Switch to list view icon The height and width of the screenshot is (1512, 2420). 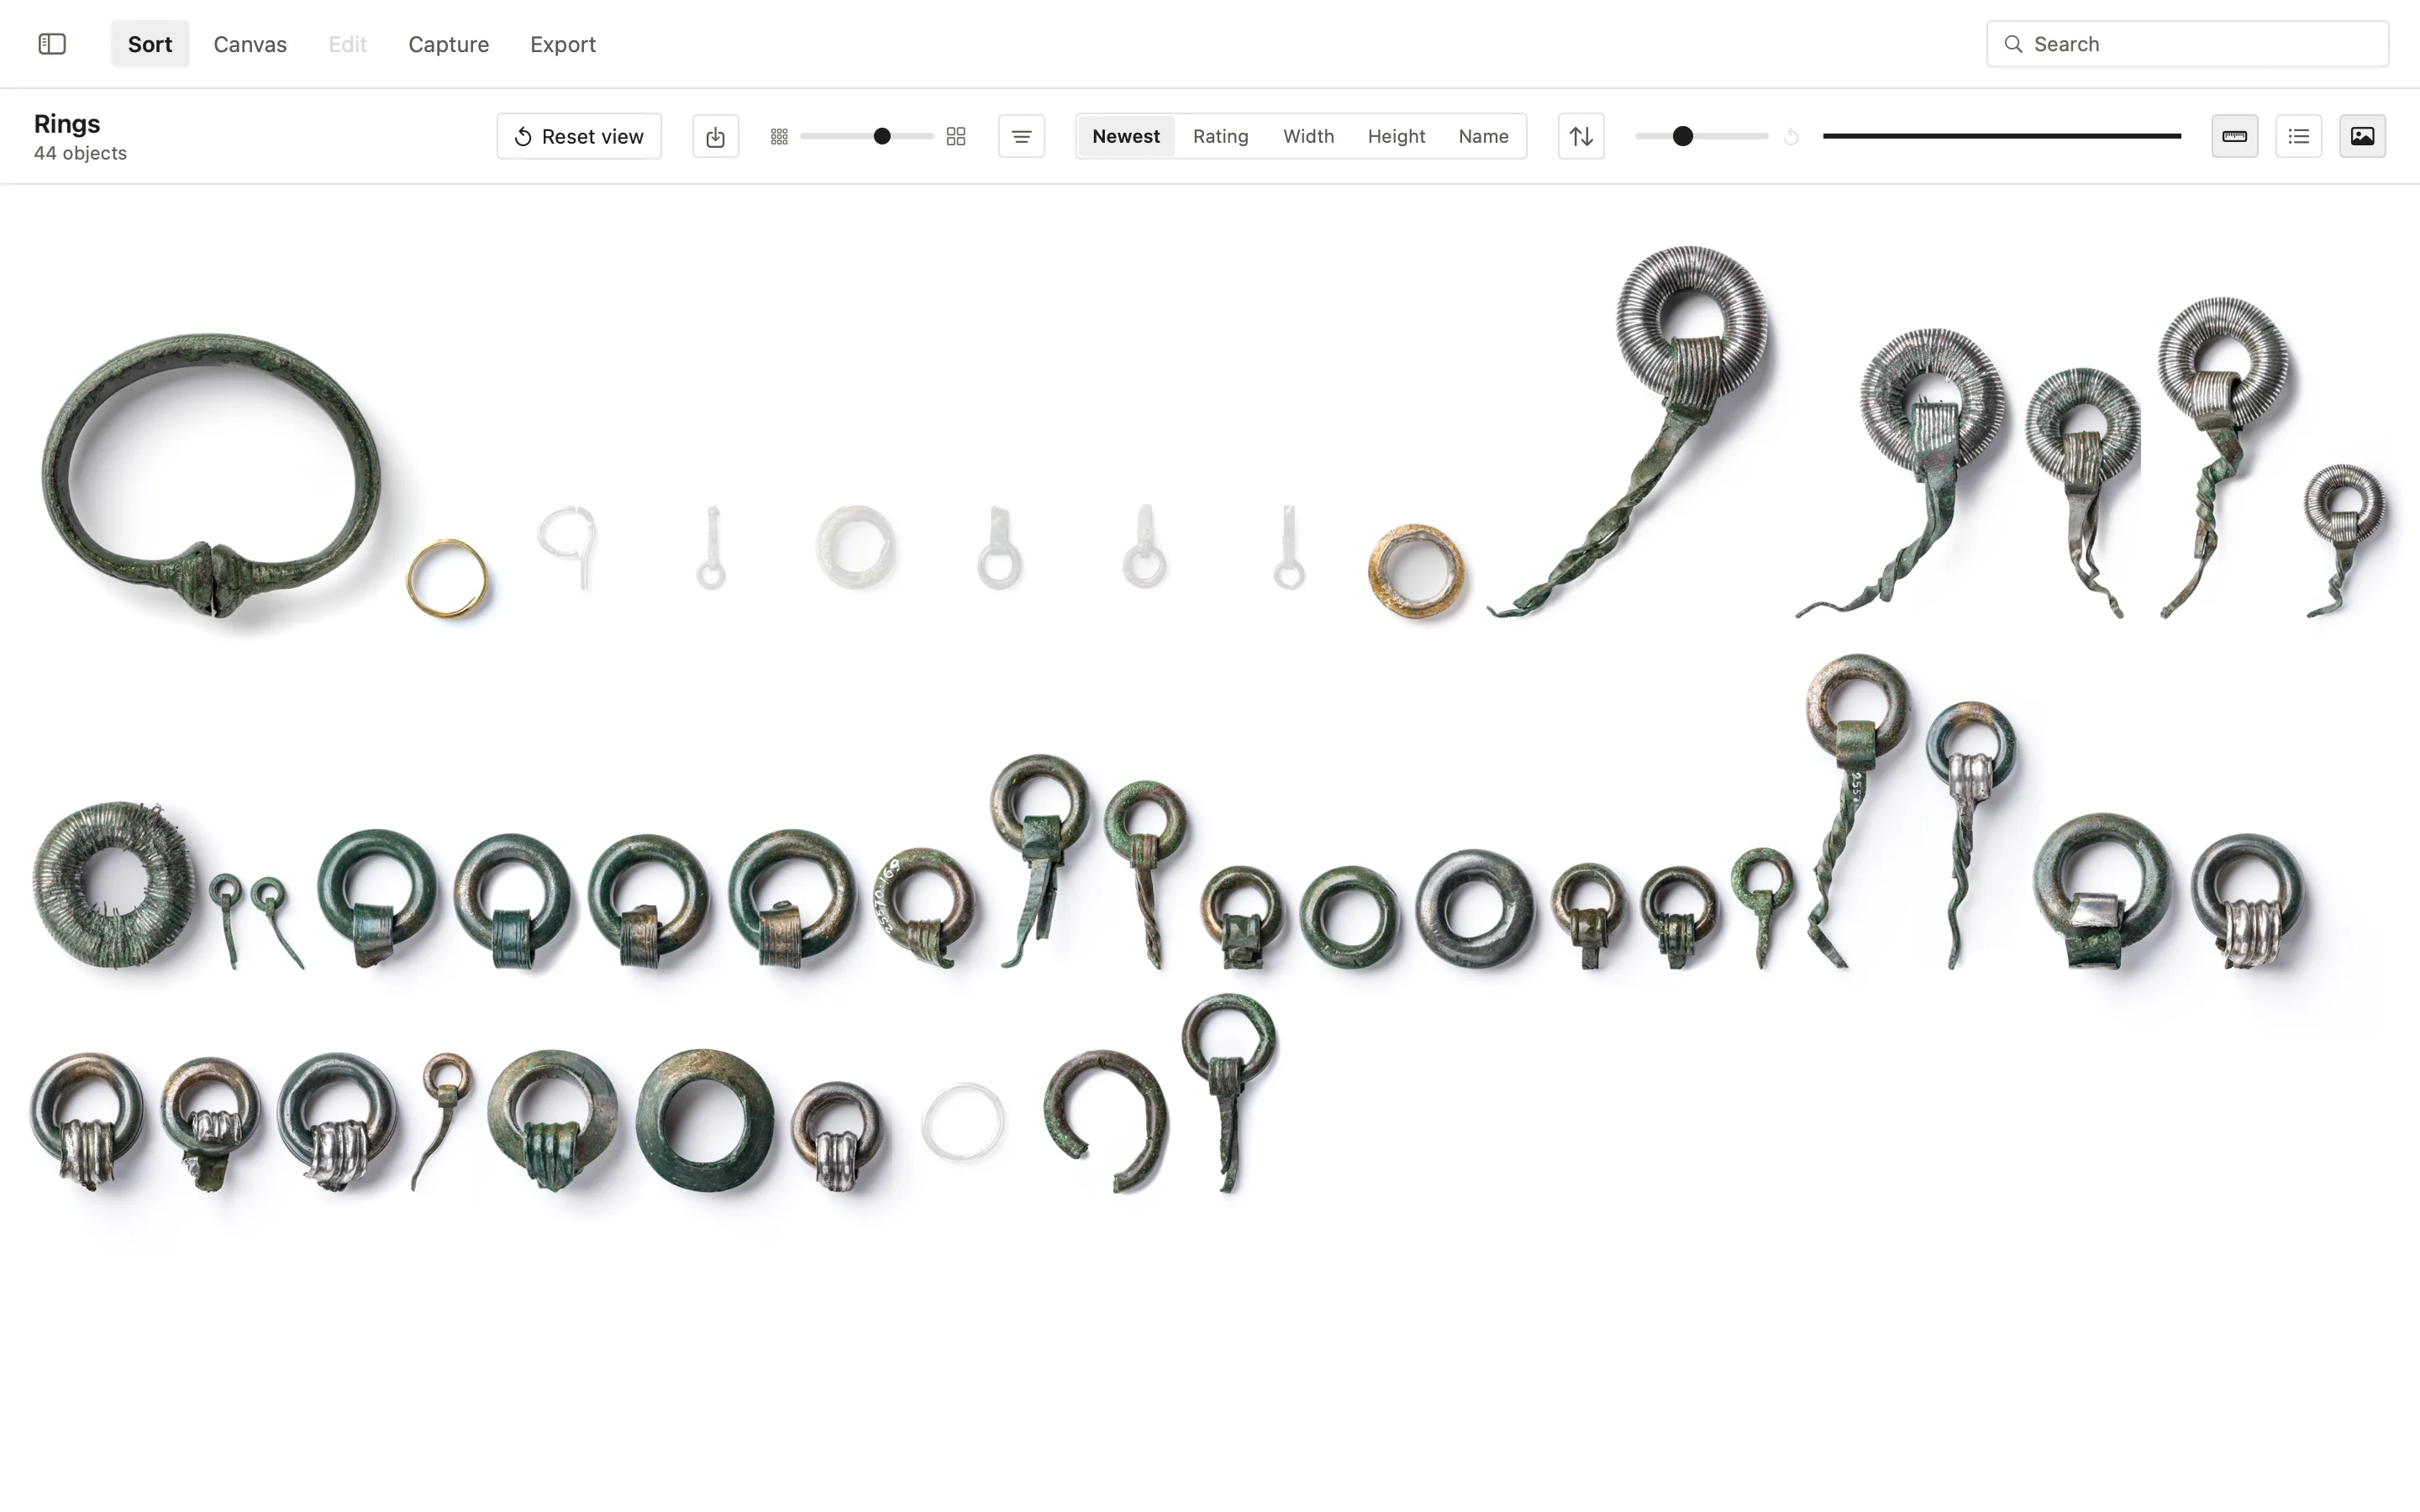[2298, 136]
